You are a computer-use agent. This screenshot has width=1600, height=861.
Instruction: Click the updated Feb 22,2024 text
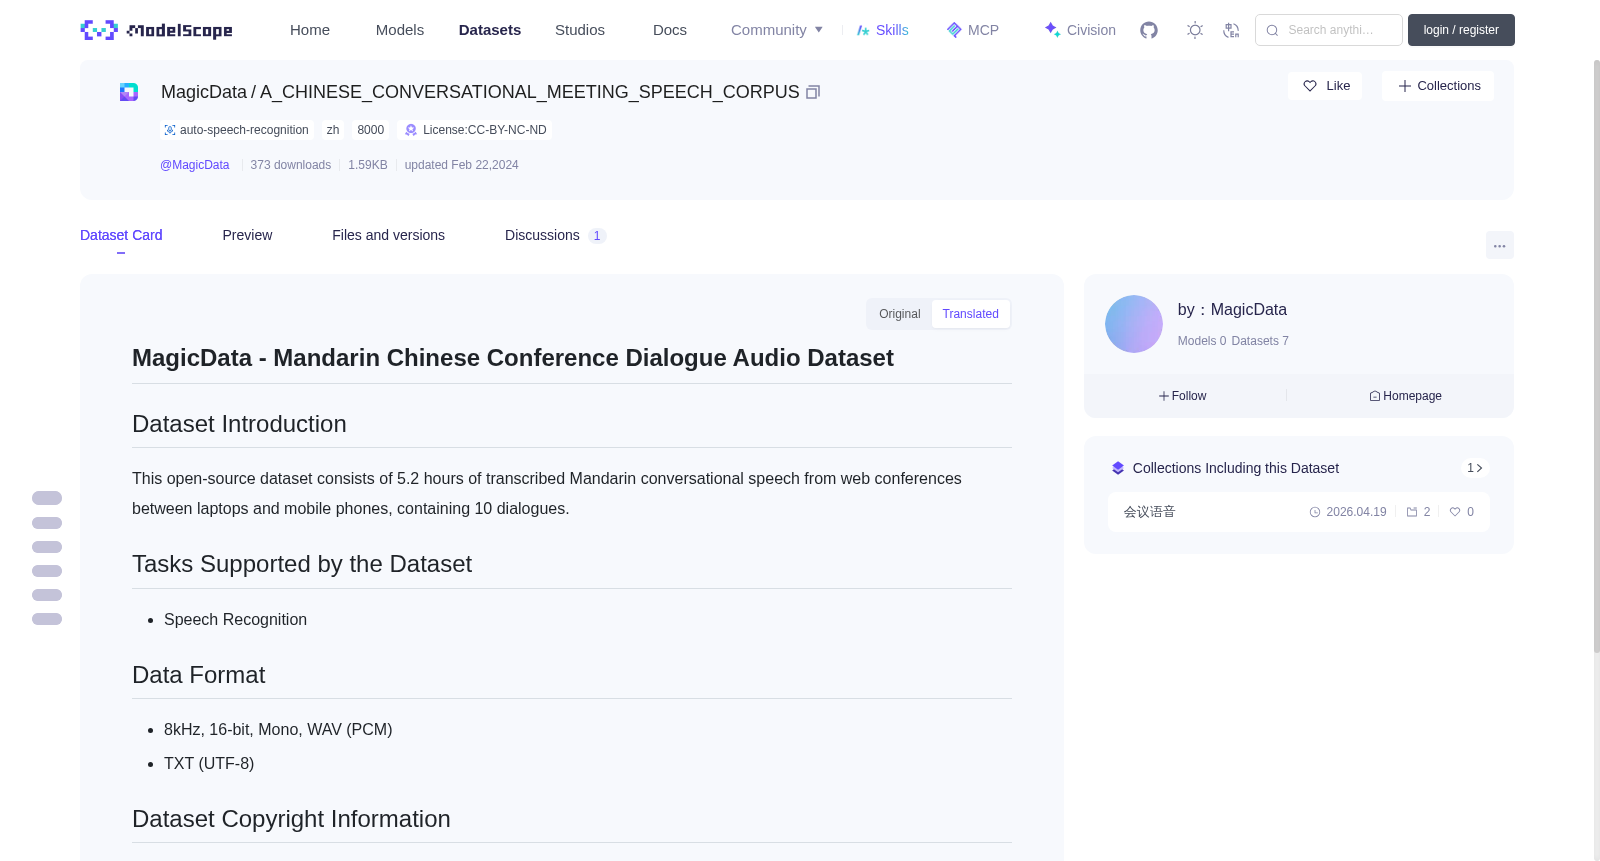pyautogui.click(x=462, y=165)
